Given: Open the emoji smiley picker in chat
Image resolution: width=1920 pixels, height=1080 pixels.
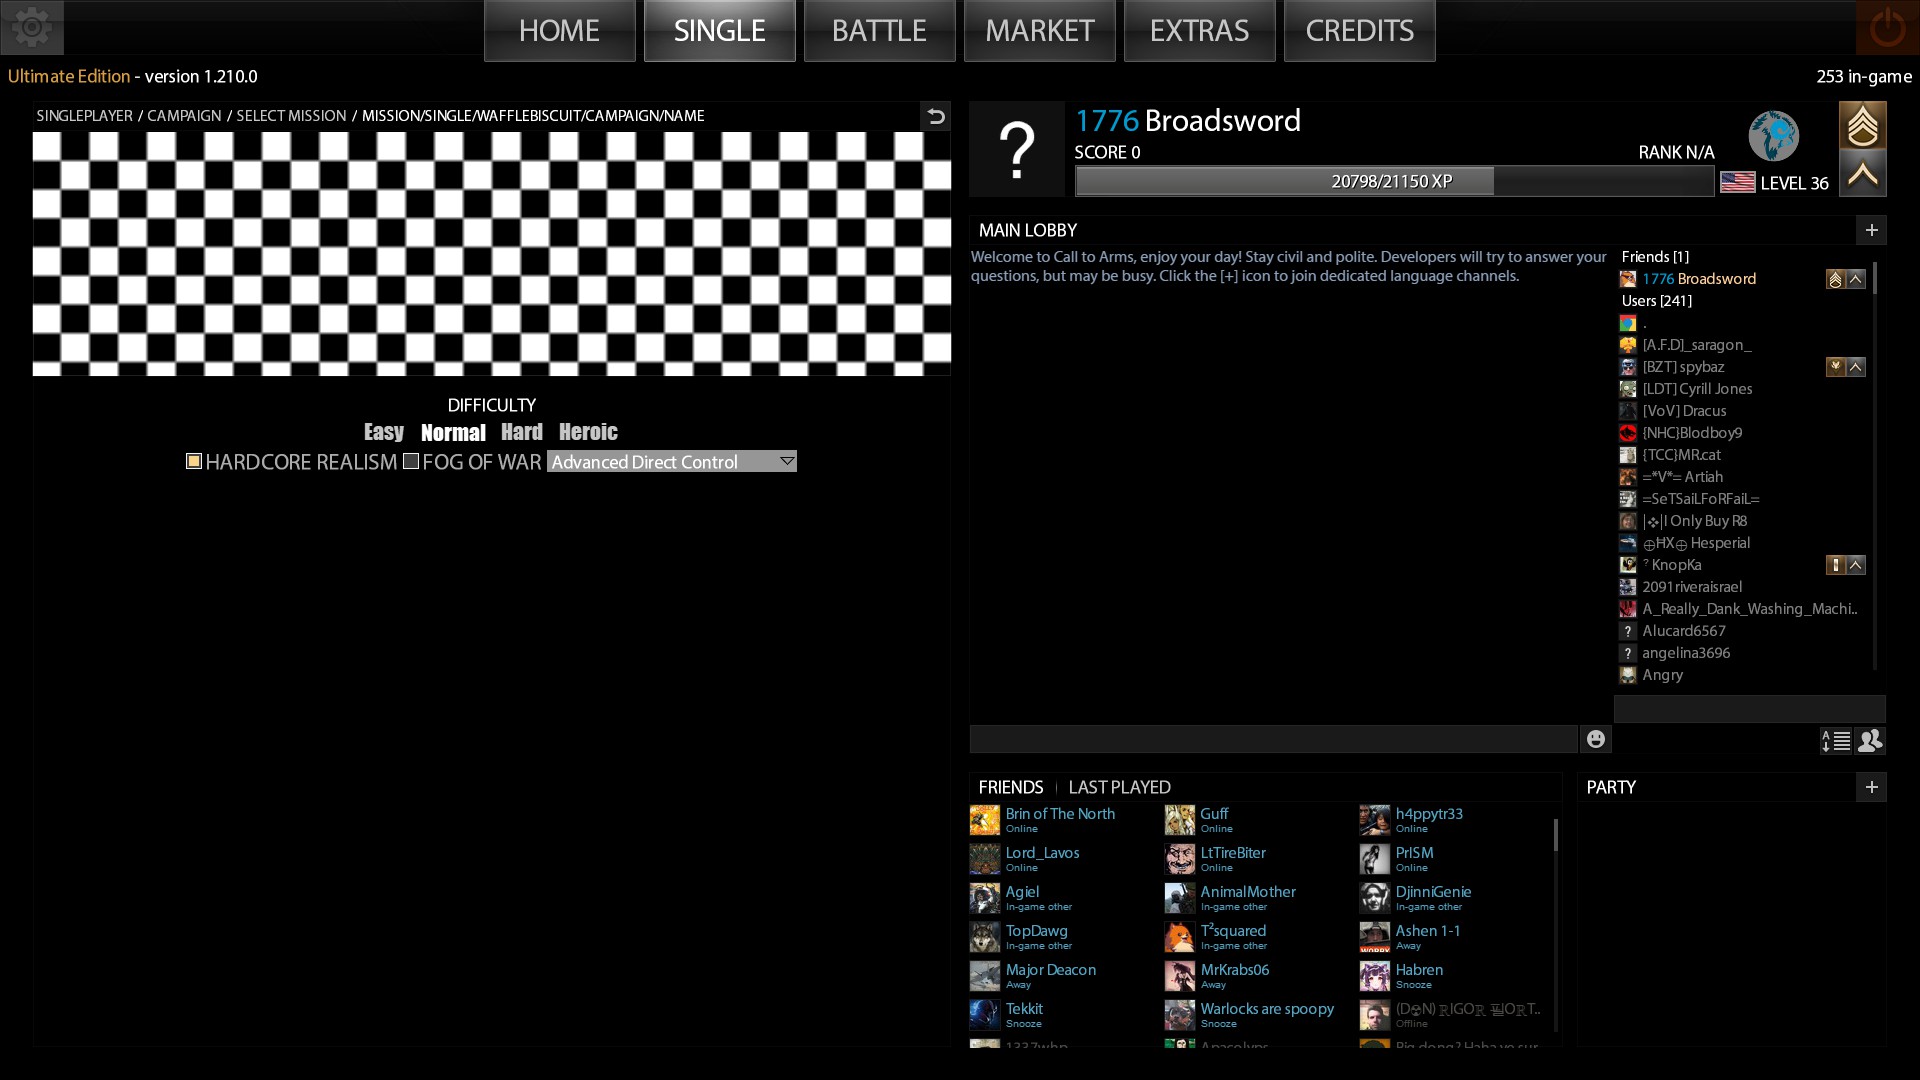Looking at the screenshot, I should [1596, 739].
